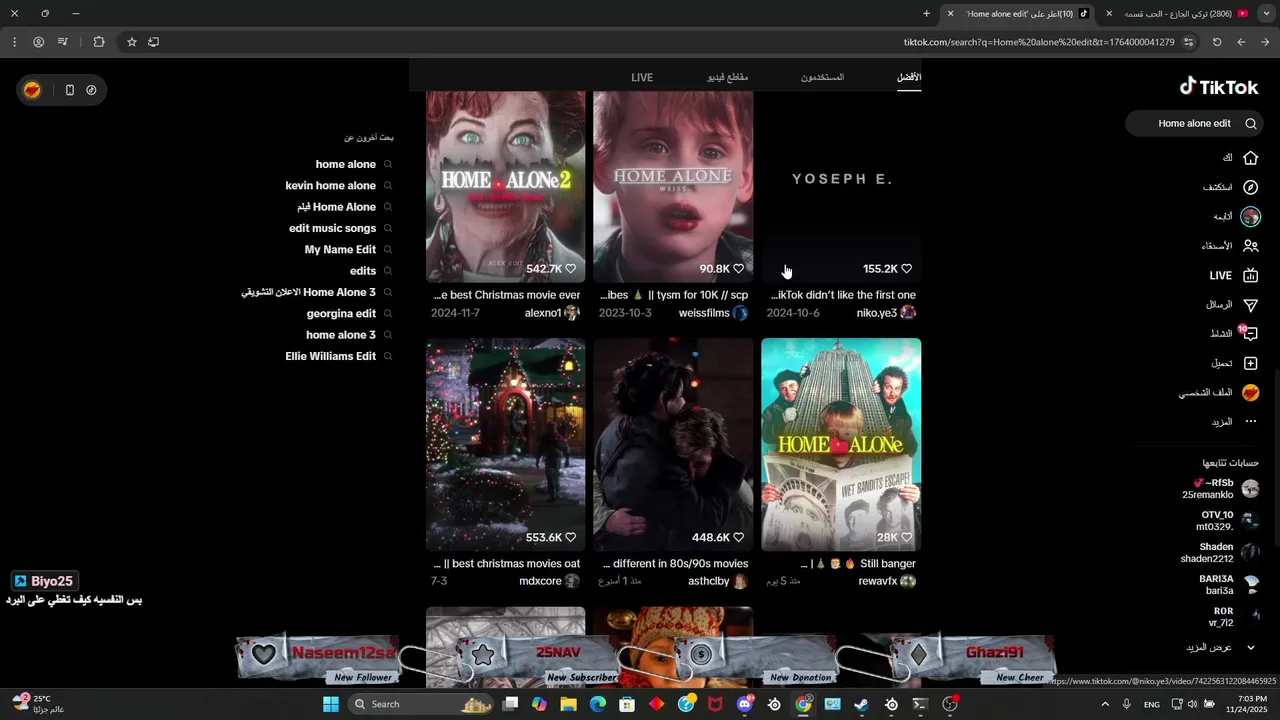Open followed account Shaden shaden2212
Screen dimensions: 1280x720
(x=1219, y=553)
